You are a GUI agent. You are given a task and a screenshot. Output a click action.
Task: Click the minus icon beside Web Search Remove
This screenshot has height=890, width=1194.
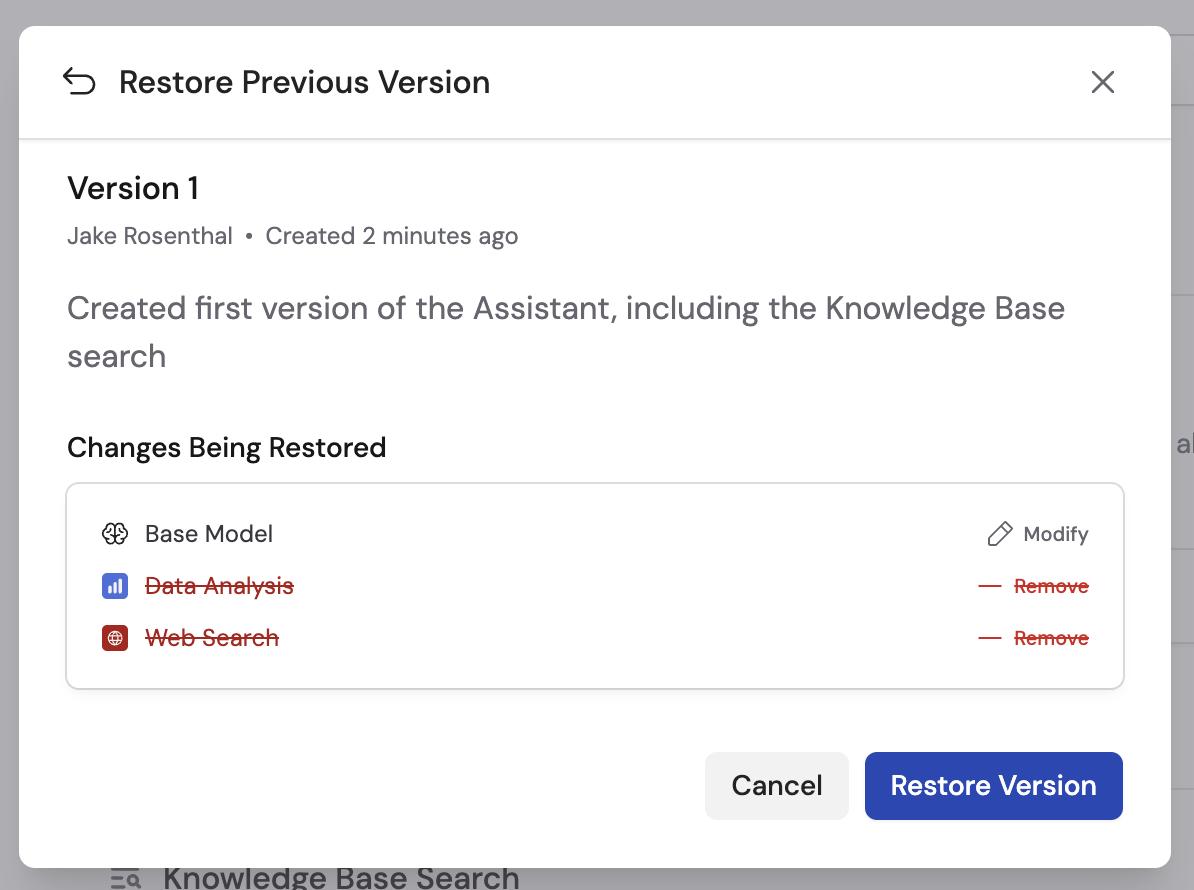pyautogui.click(x=989, y=638)
